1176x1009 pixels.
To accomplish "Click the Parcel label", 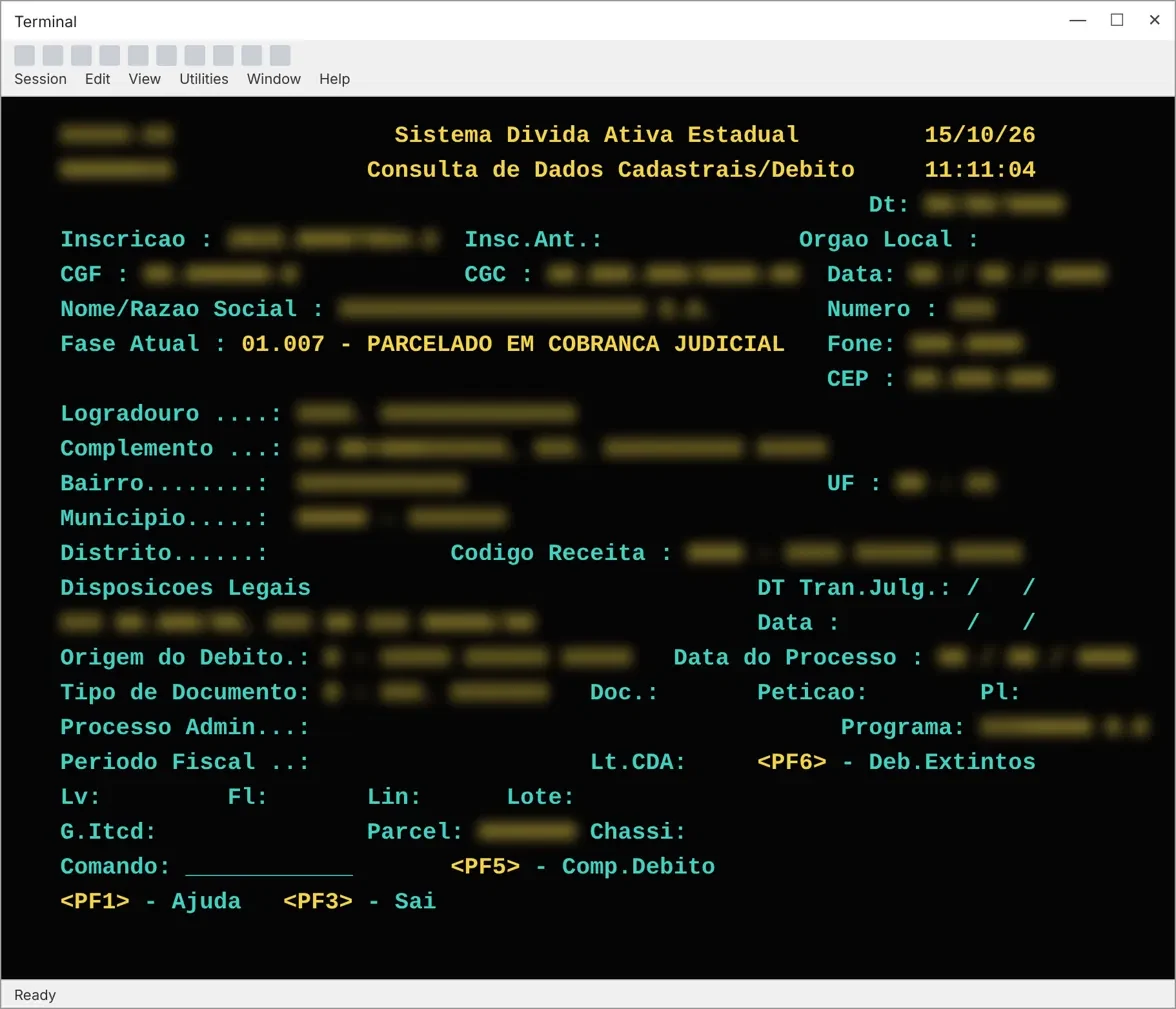I will (x=415, y=831).
